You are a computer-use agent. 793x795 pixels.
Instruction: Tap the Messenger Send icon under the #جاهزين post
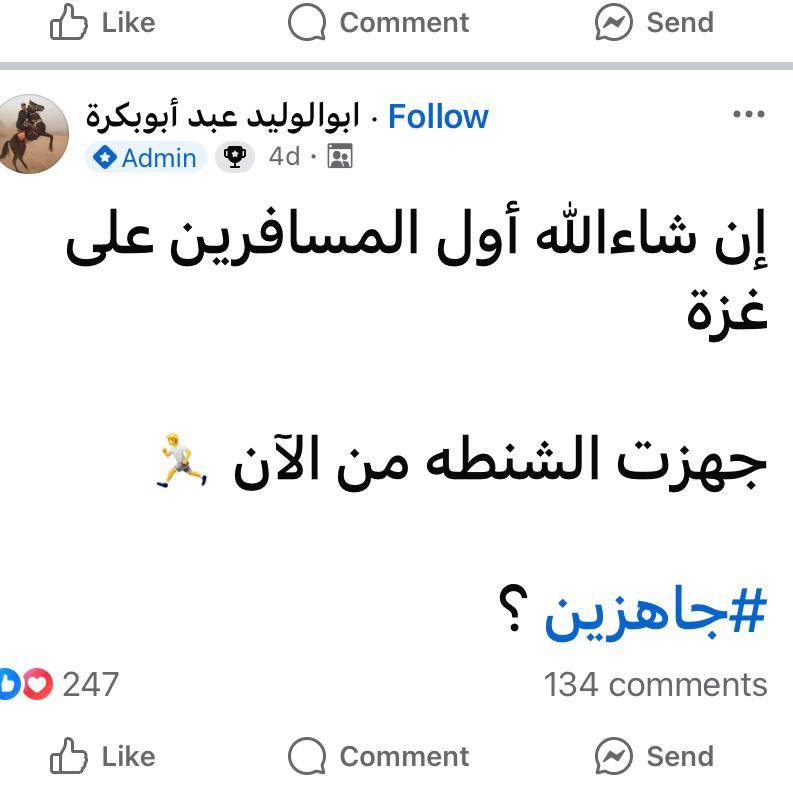point(614,757)
